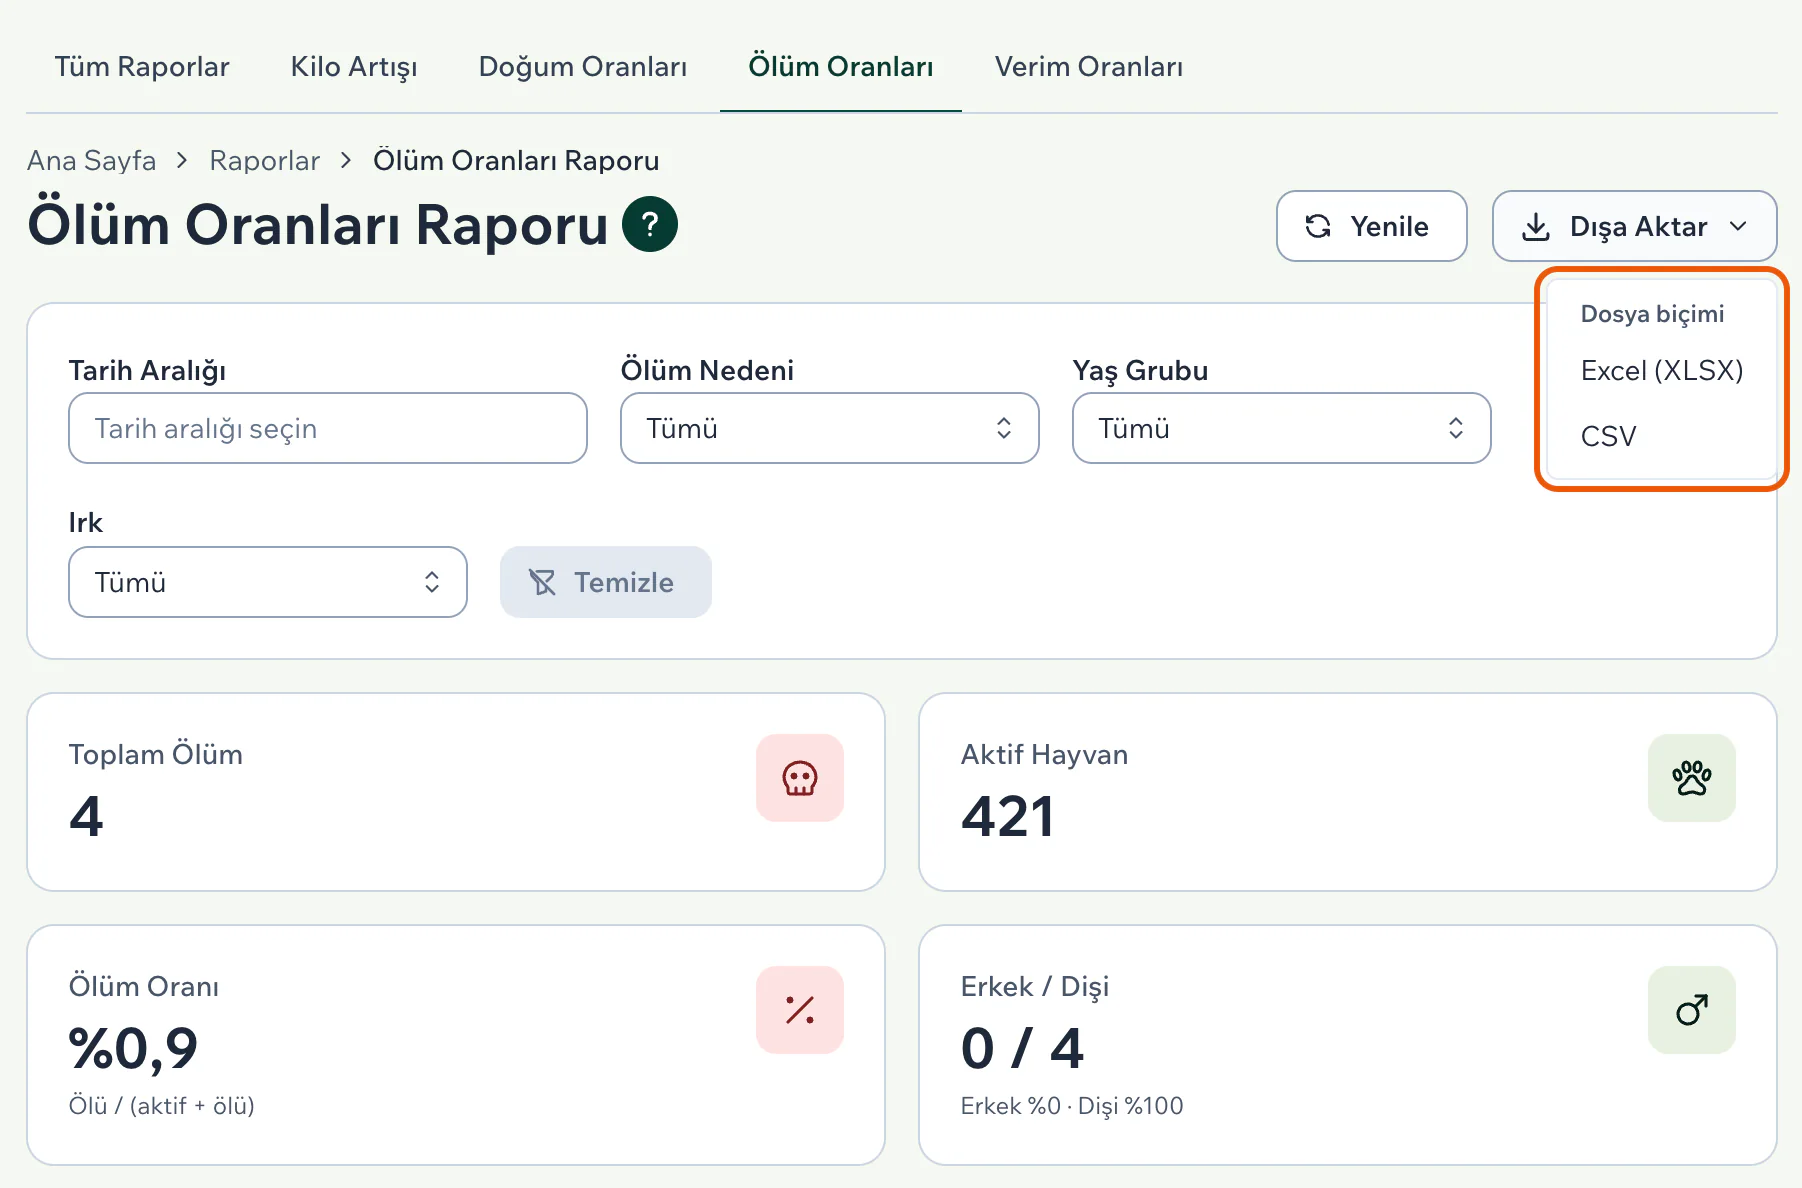Click the percent icon in Ölüm Oranı card
The image size is (1802, 1188).
(x=800, y=1010)
